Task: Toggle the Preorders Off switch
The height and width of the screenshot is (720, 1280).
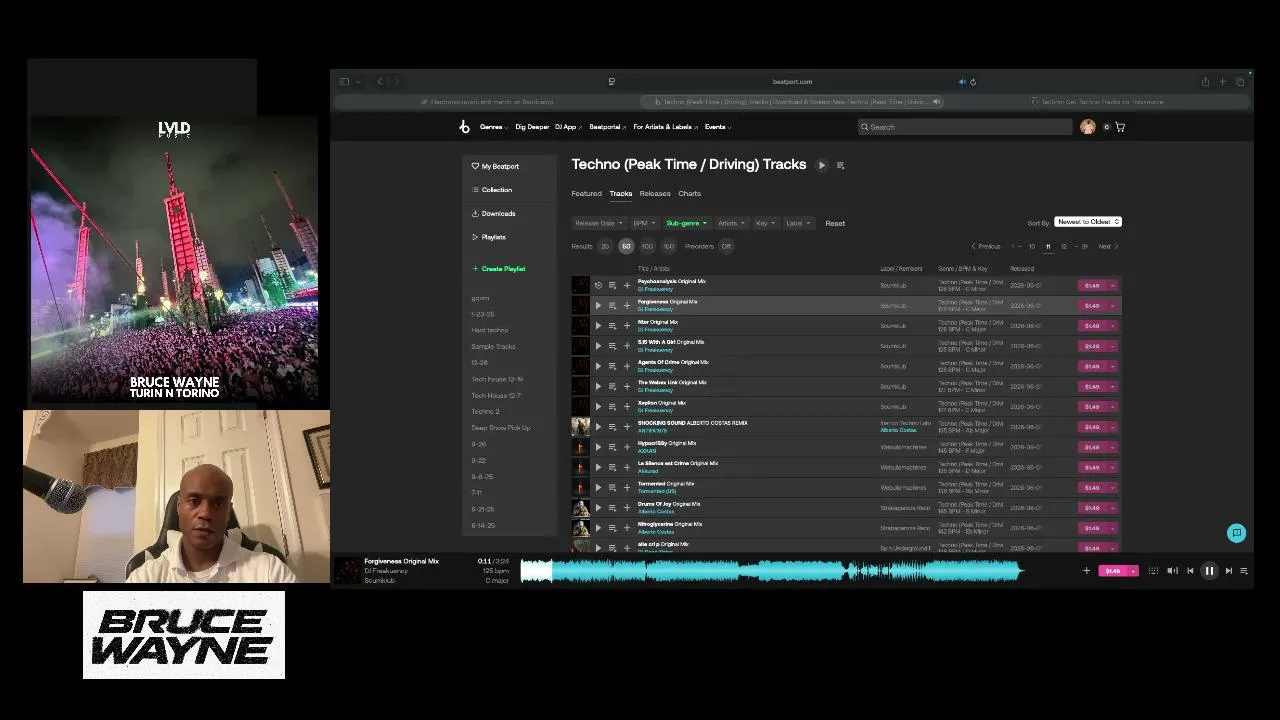Action: tap(726, 246)
